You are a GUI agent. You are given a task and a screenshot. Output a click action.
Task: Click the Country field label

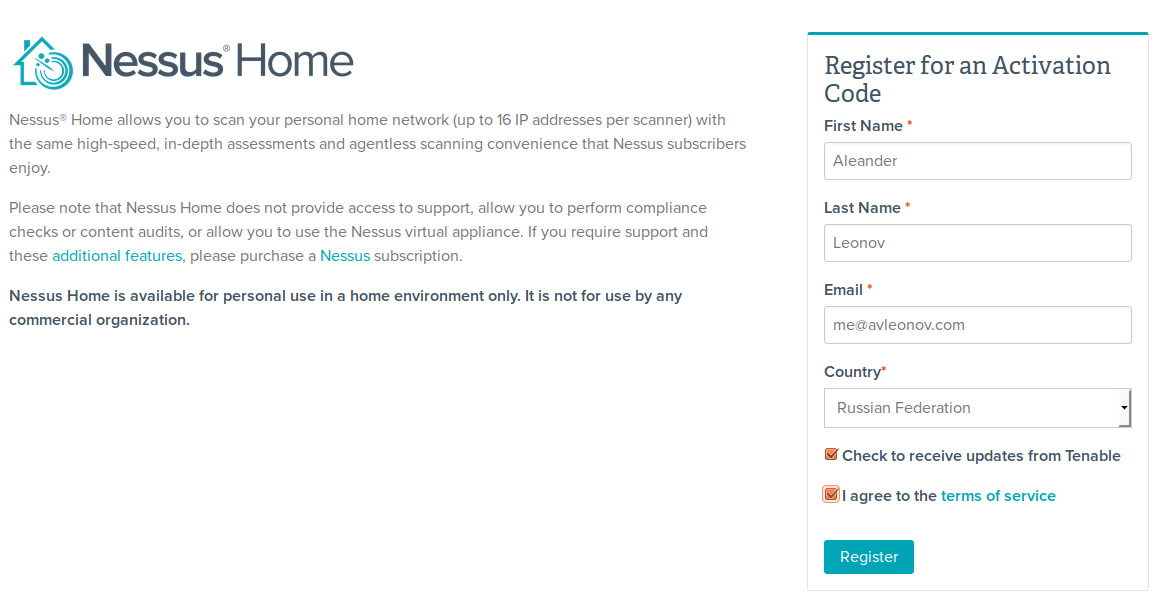coord(852,372)
